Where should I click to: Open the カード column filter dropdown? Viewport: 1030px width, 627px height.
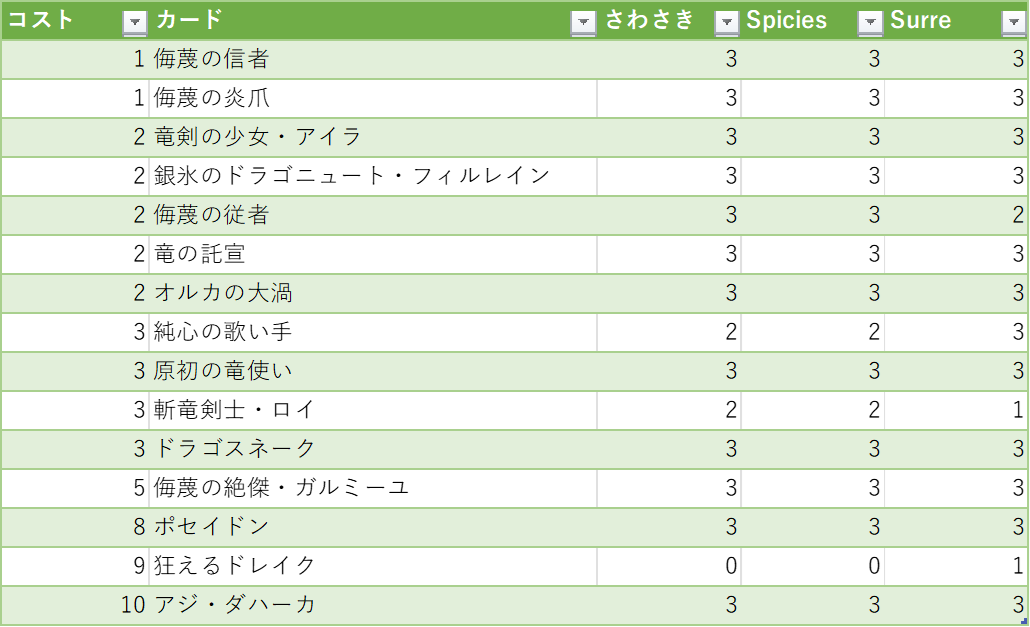pyautogui.click(x=583, y=23)
